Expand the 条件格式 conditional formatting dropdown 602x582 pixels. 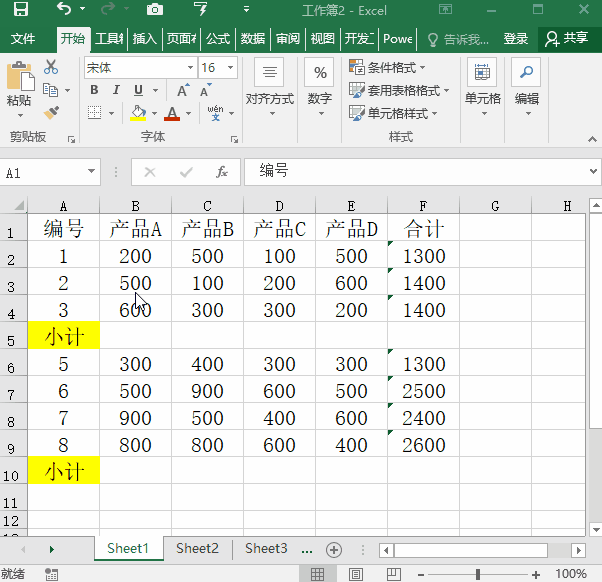coord(389,68)
